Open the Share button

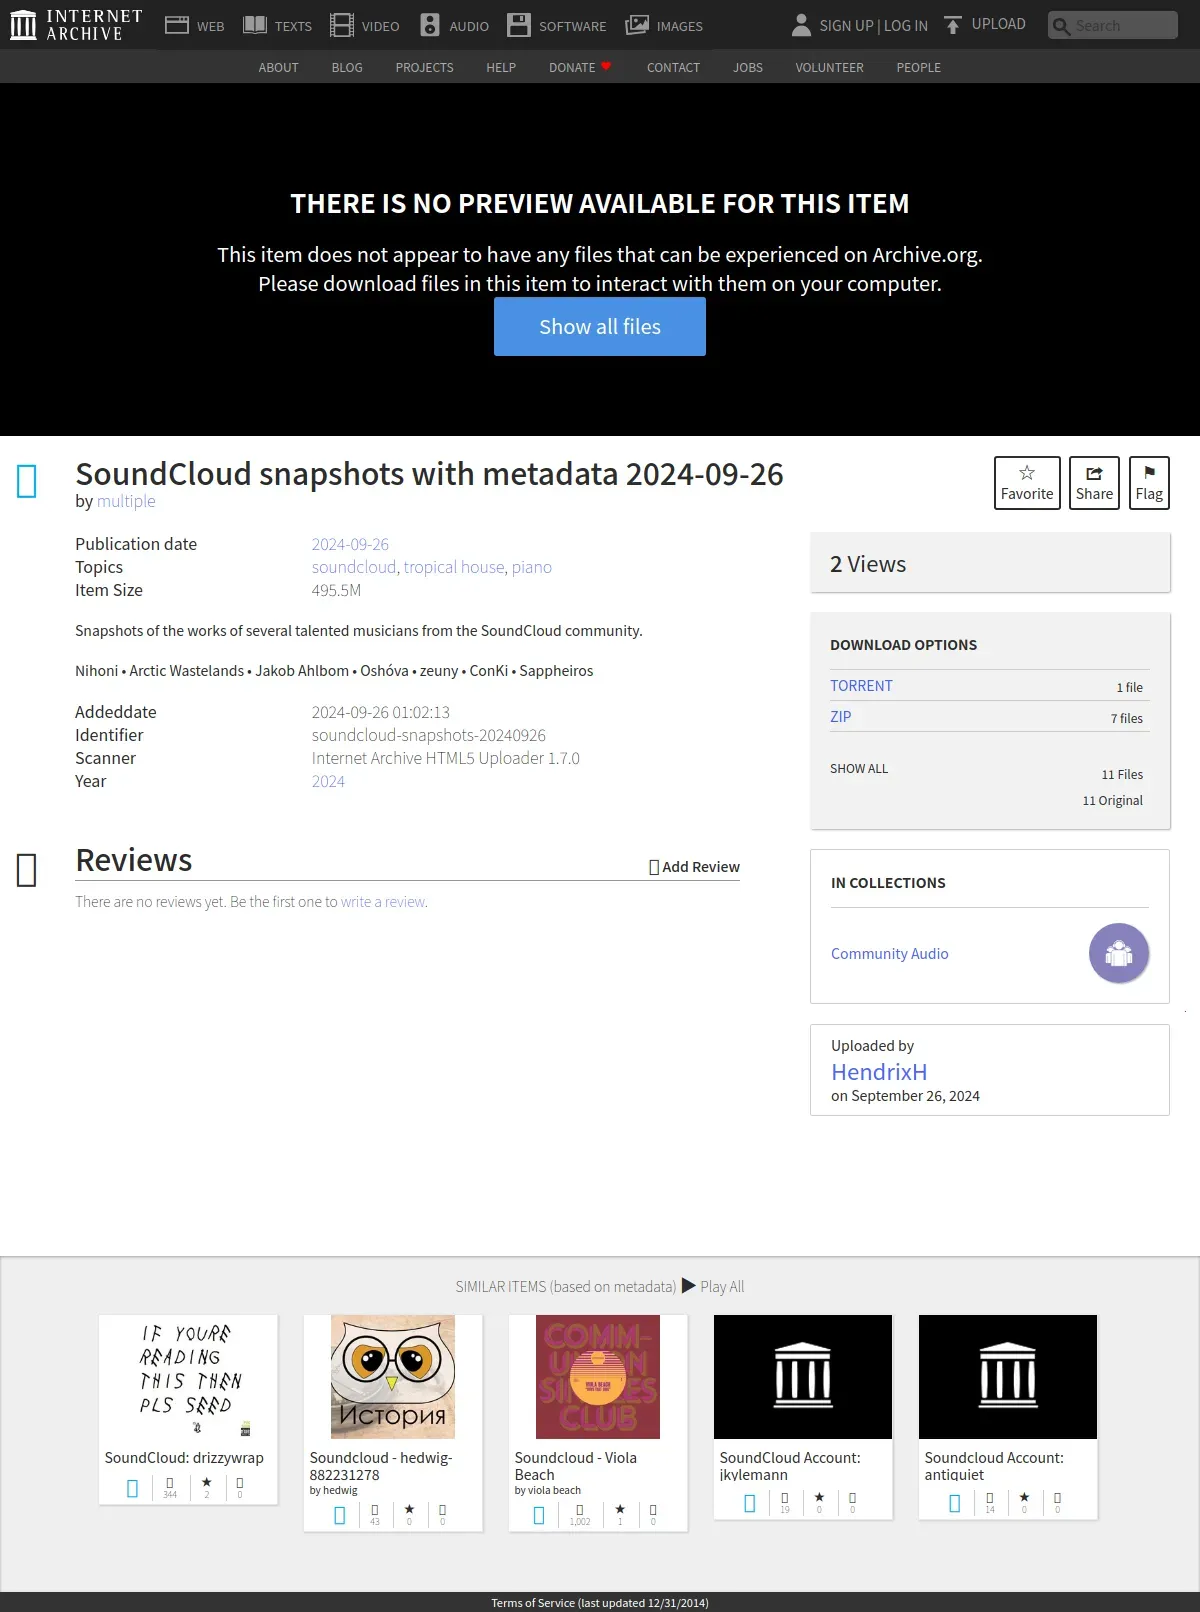coord(1094,483)
